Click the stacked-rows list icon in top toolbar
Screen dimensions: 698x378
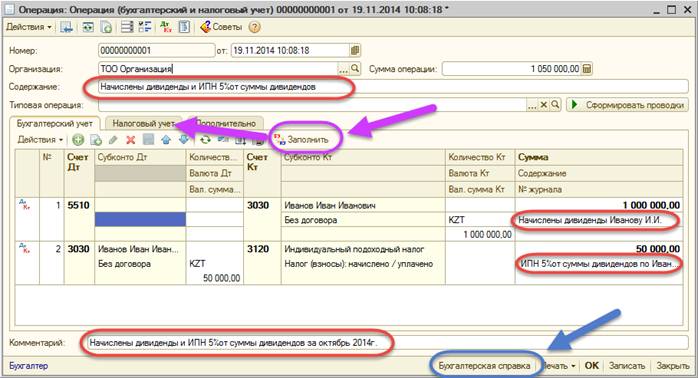[127, 27]
